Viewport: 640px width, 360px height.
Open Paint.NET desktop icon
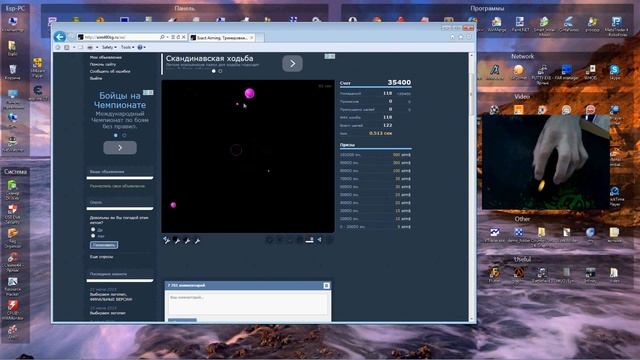(x=520, y=24)
